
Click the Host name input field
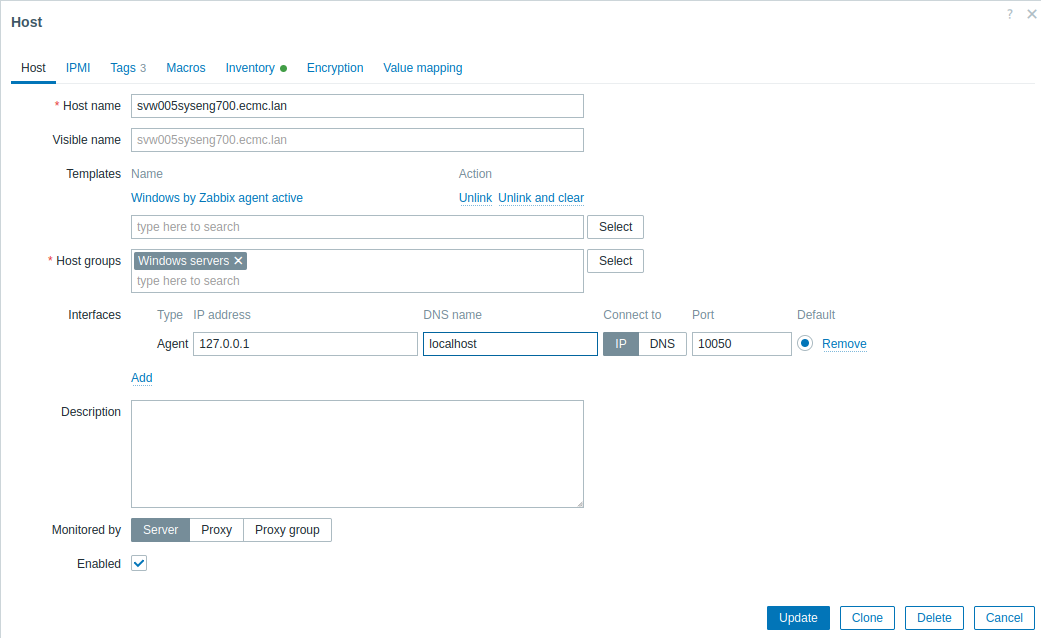357,106
